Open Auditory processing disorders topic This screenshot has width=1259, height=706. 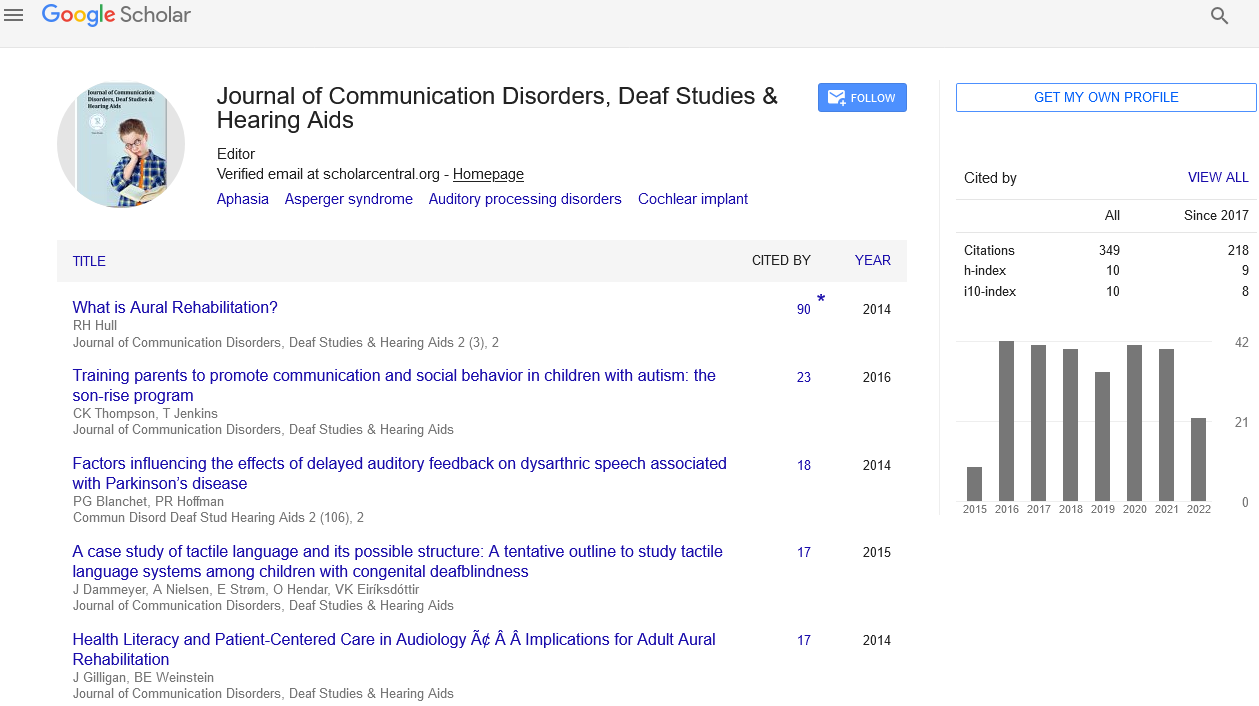pyautogui.click(x=525, y=199)
